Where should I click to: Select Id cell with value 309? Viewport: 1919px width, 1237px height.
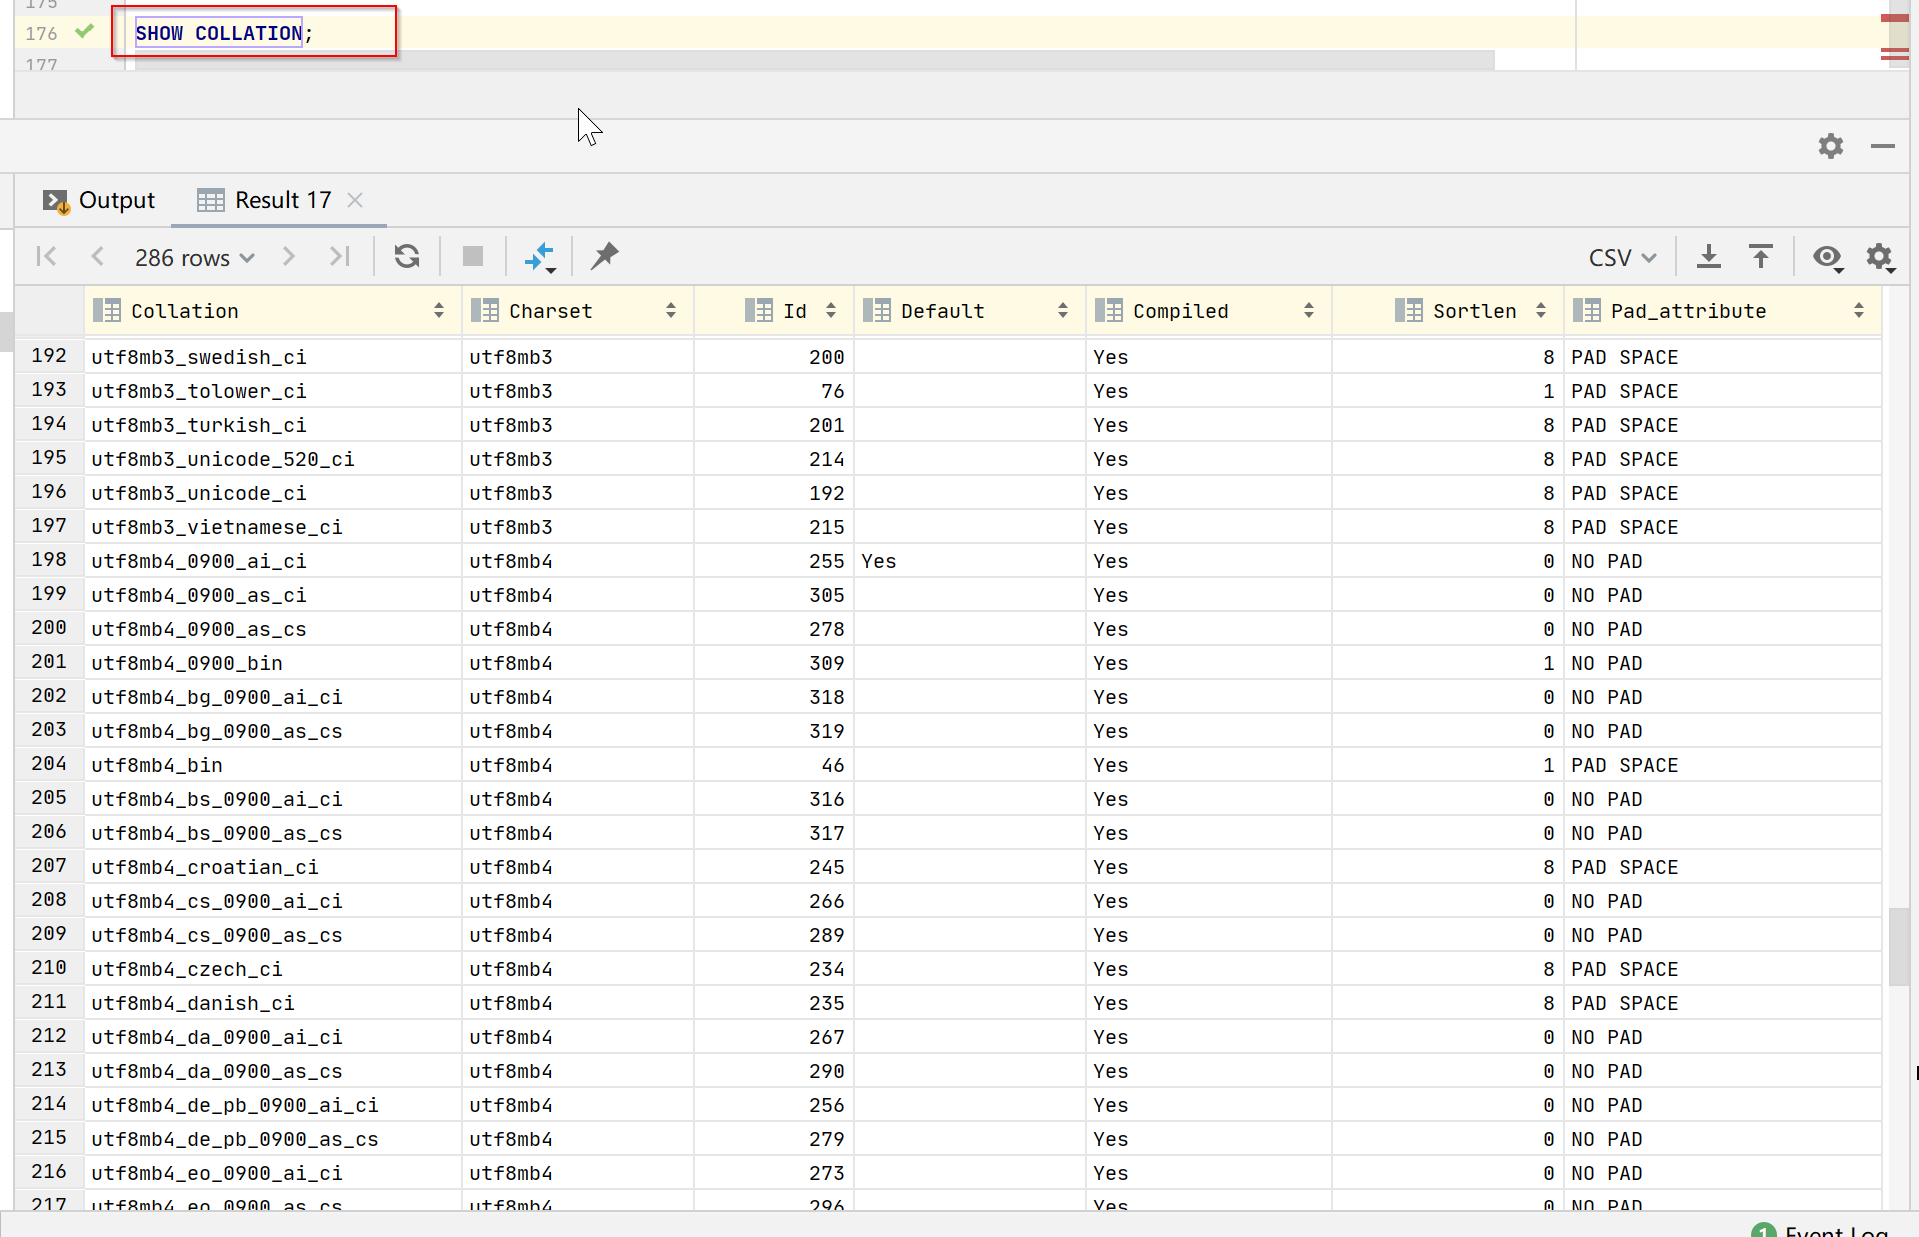[x=773, y=663]
